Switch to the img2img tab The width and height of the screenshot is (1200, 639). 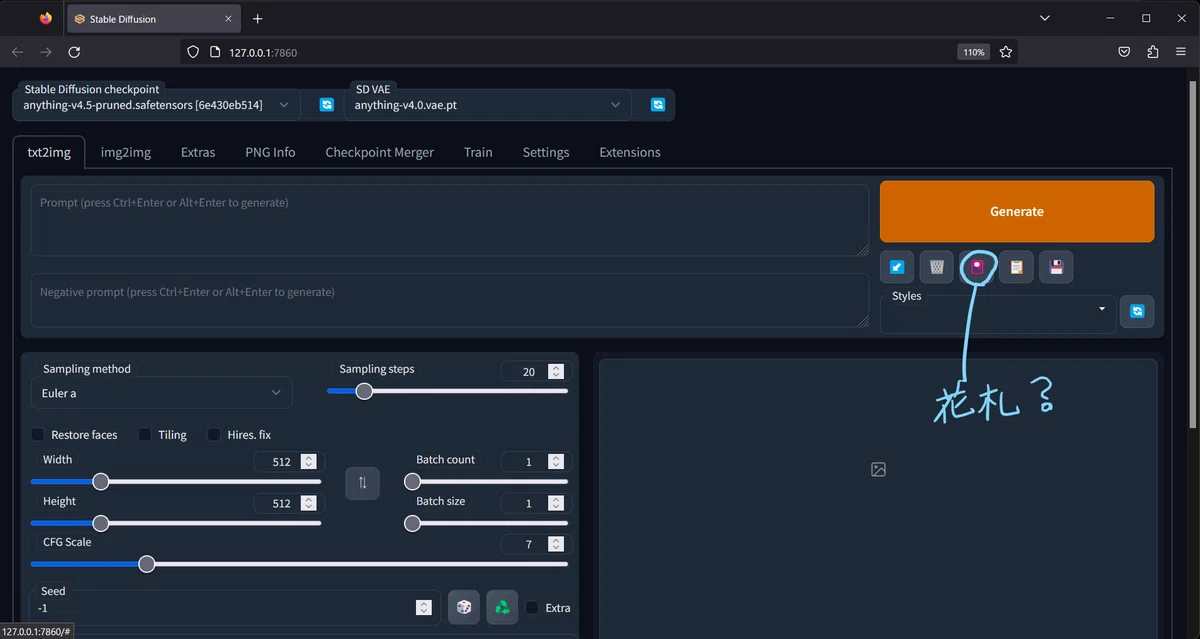pyautogui.click(x=126, y=152)
